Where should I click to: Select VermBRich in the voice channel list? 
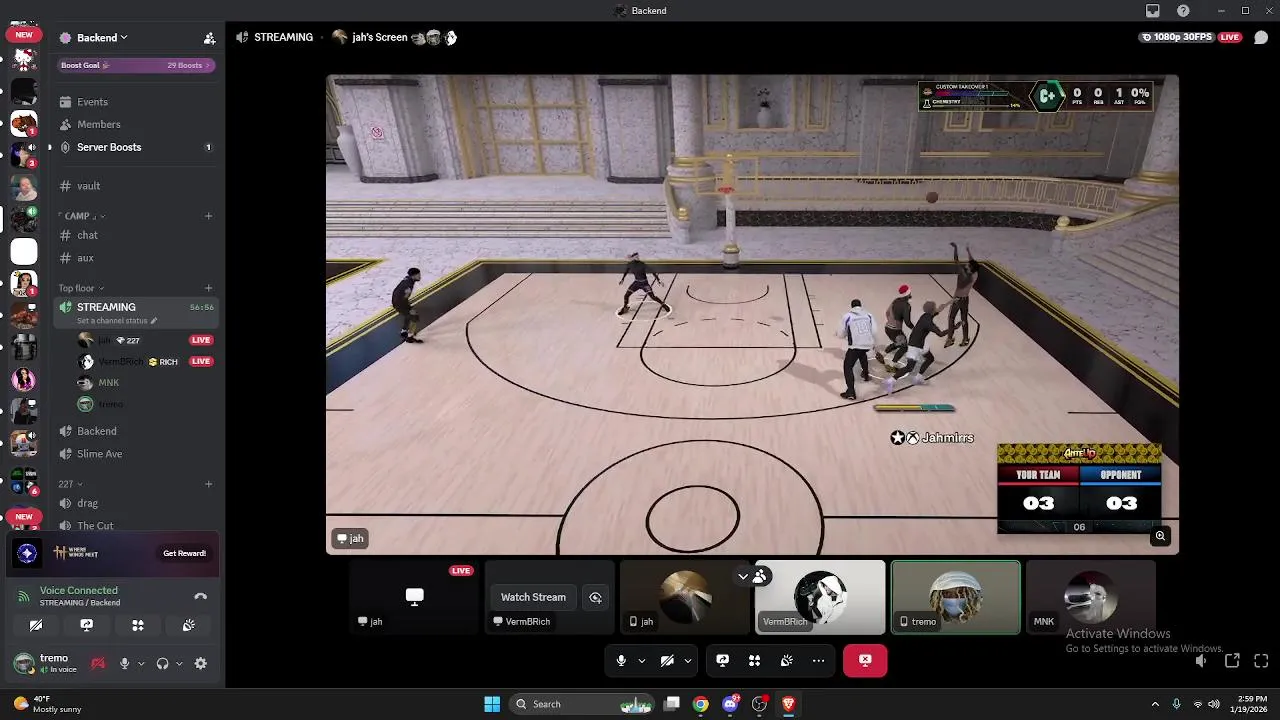145,361
